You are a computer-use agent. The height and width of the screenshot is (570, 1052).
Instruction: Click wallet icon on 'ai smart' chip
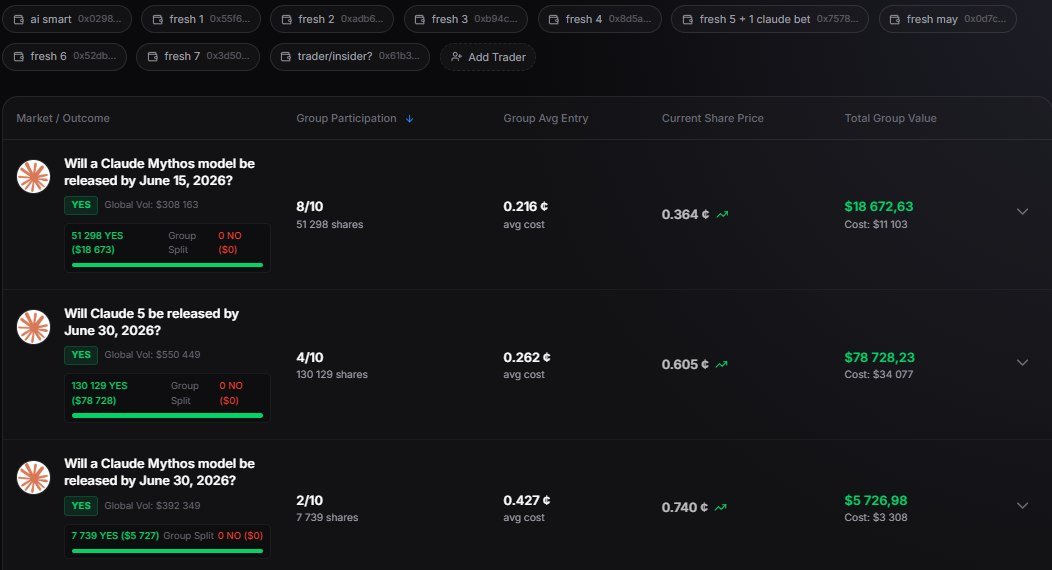pos(19,19)
